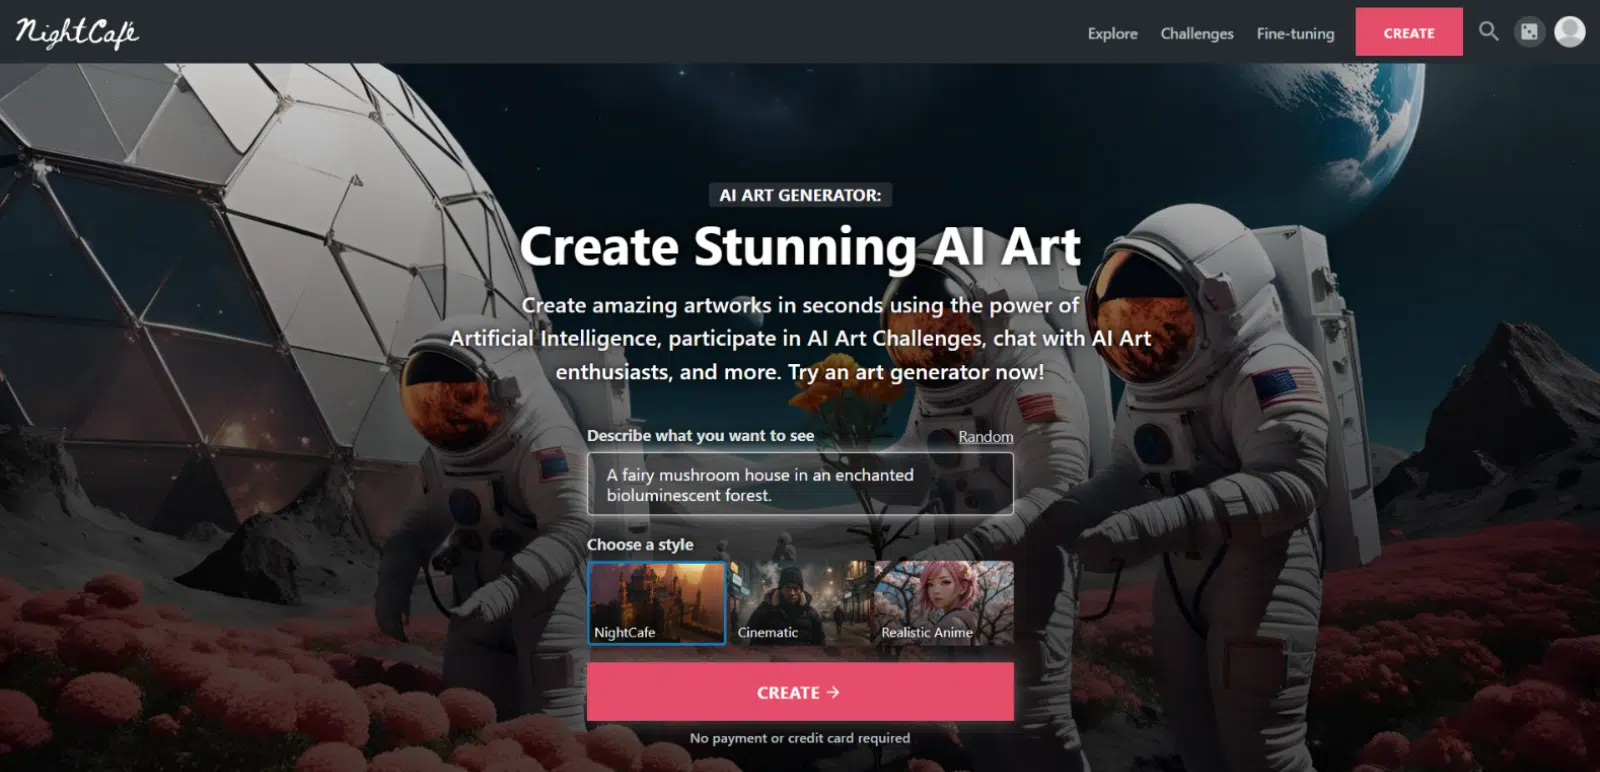Focus the prompt description text box
This screenshot has width=1600, height=772.
(x=800, y=484)
